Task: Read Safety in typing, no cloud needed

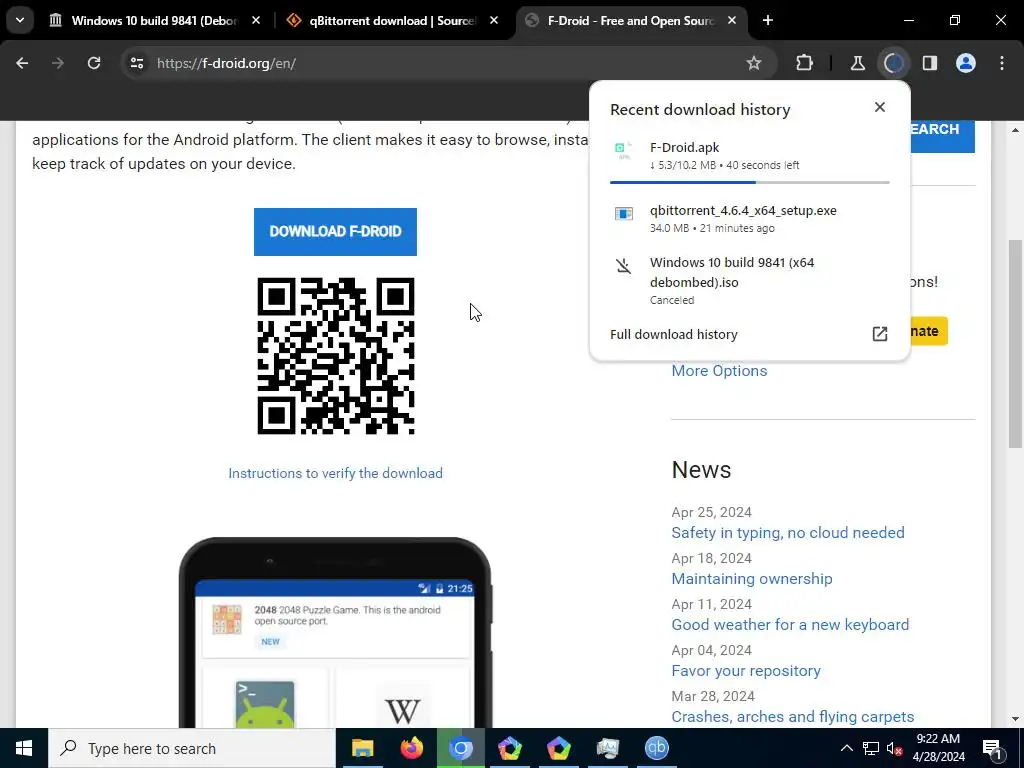Action: coord(788,532)
